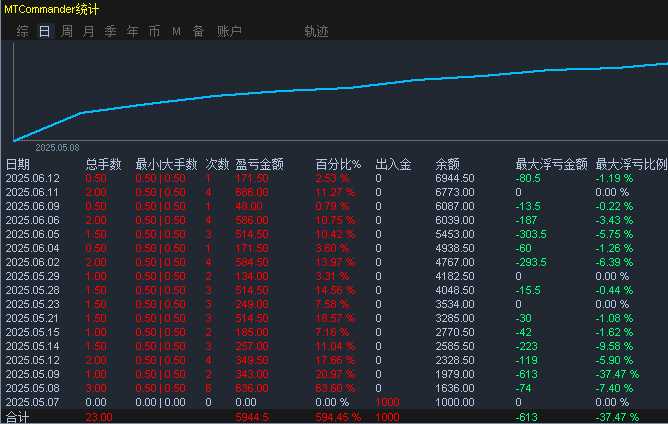
Task: Click the 合计 total row label
Action: coord(17,417)
